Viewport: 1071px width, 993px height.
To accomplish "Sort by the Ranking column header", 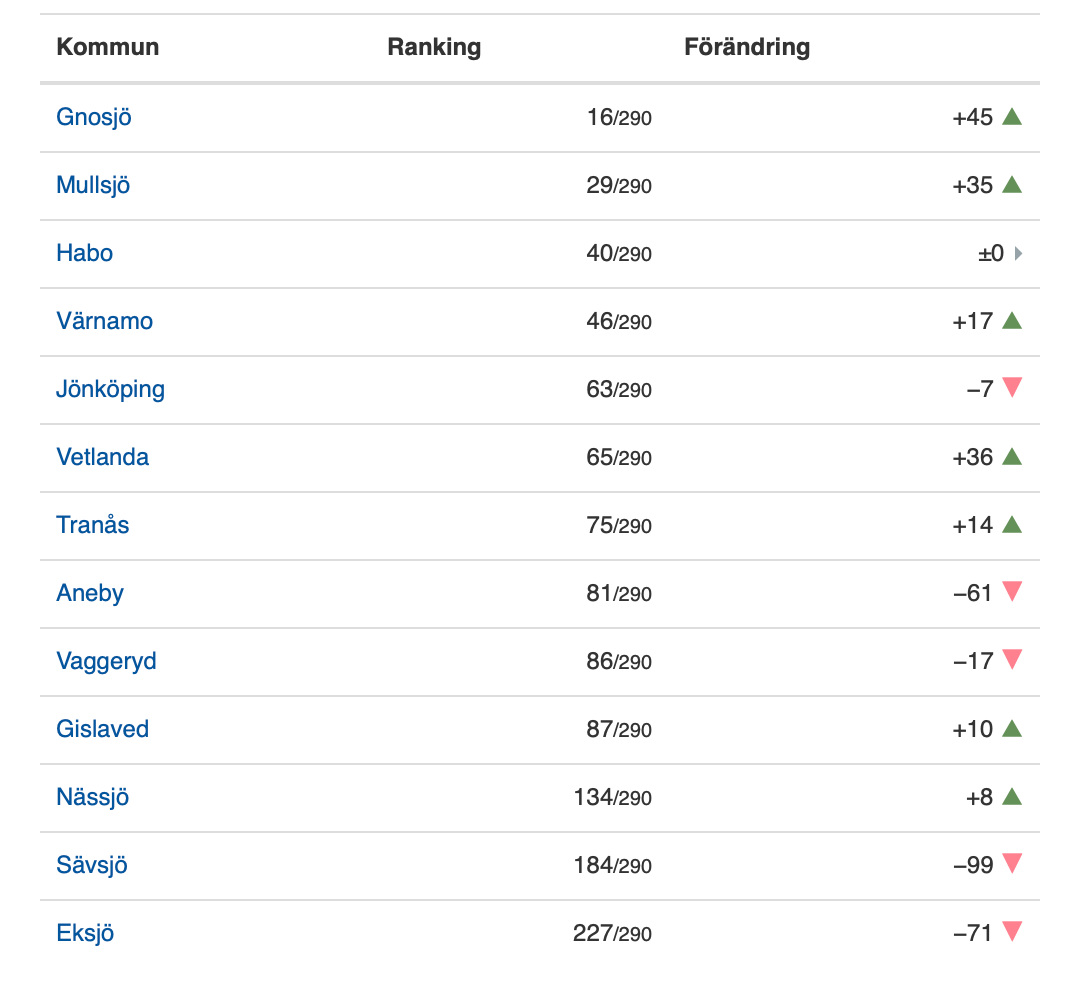I will (x=434, y=47).
